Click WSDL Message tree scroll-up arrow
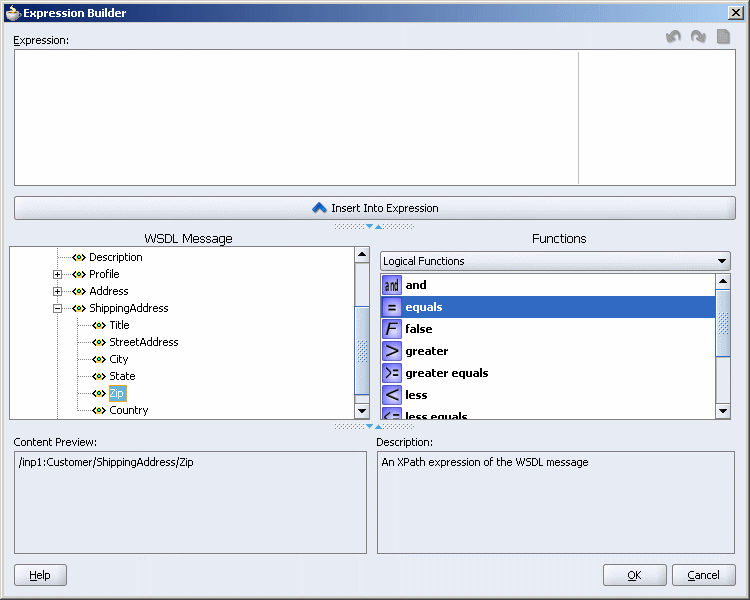Image resolution: width=750 pixels, height=600 pixels. pyautogui.click(x=362, y=255)
